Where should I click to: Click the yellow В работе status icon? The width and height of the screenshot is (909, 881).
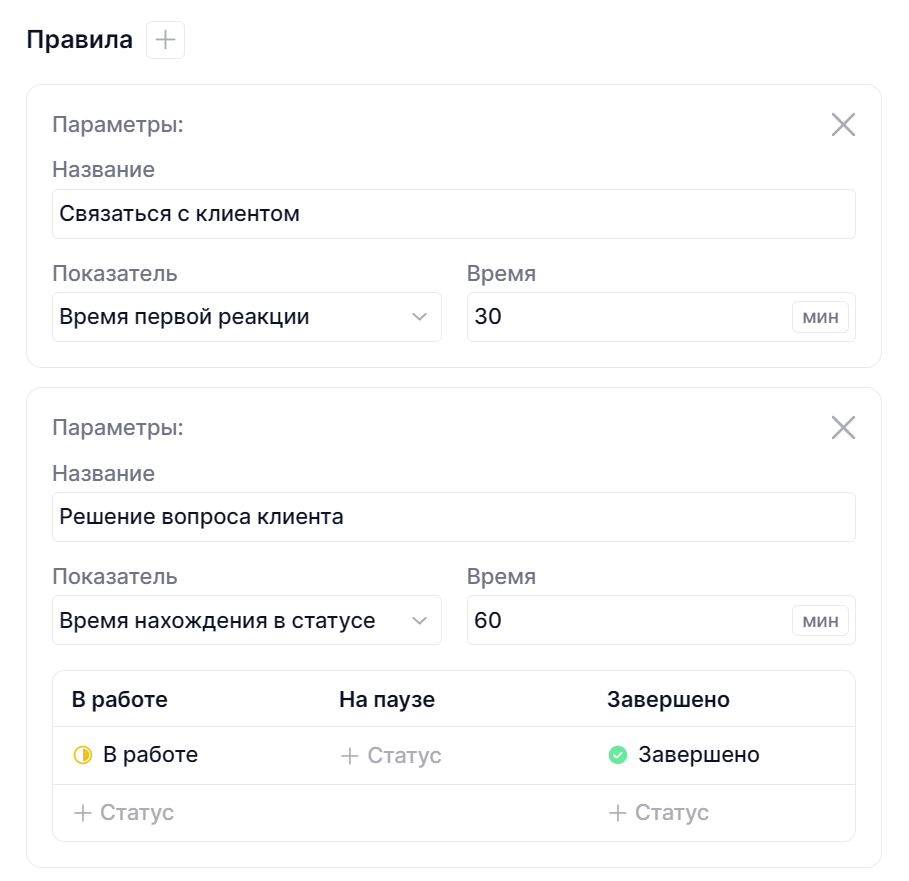coord(82,755)
